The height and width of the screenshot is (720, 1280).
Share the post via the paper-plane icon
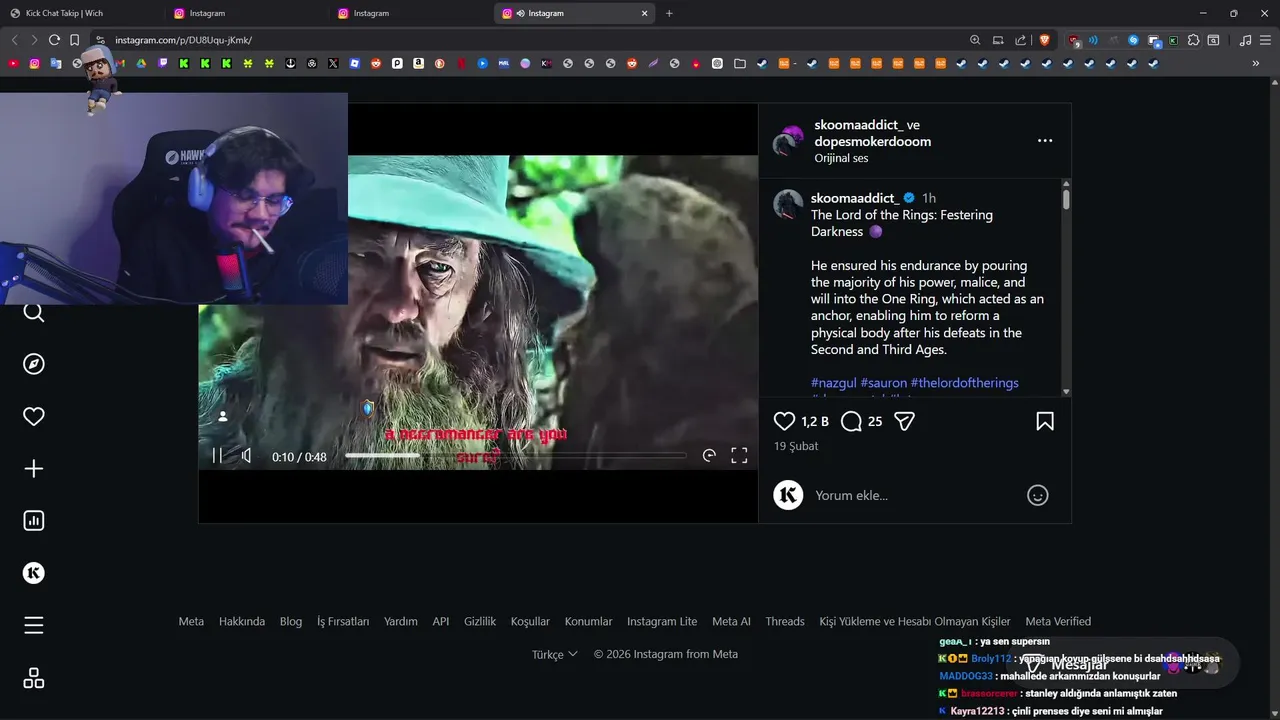[x=905, y=422]
